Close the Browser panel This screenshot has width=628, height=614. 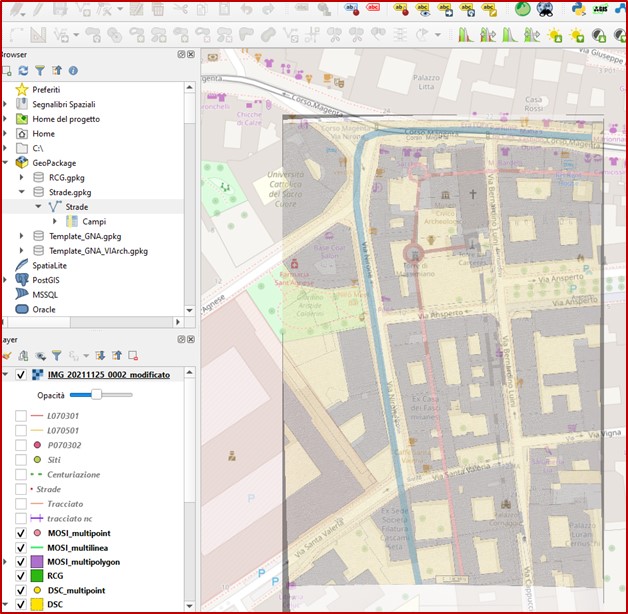[190, 54]
